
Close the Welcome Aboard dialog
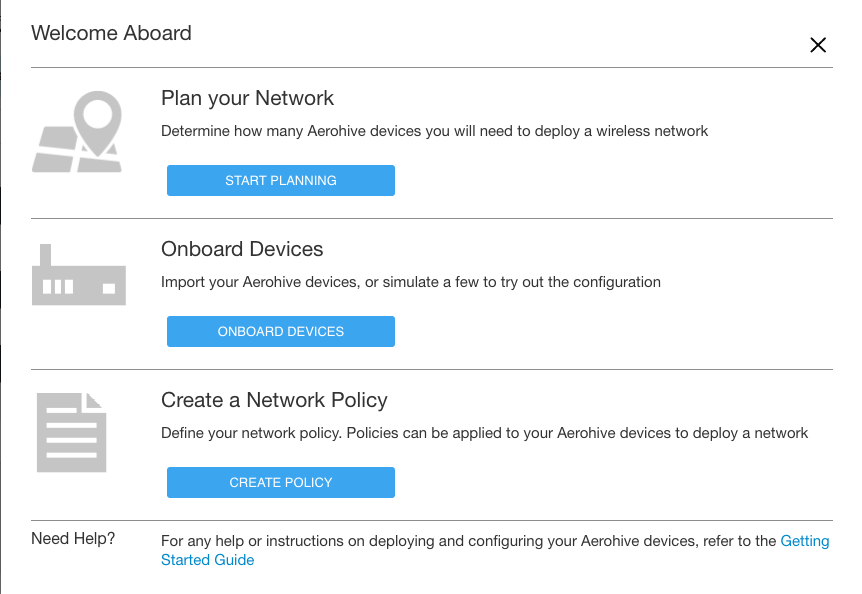(x=817, y=45)
